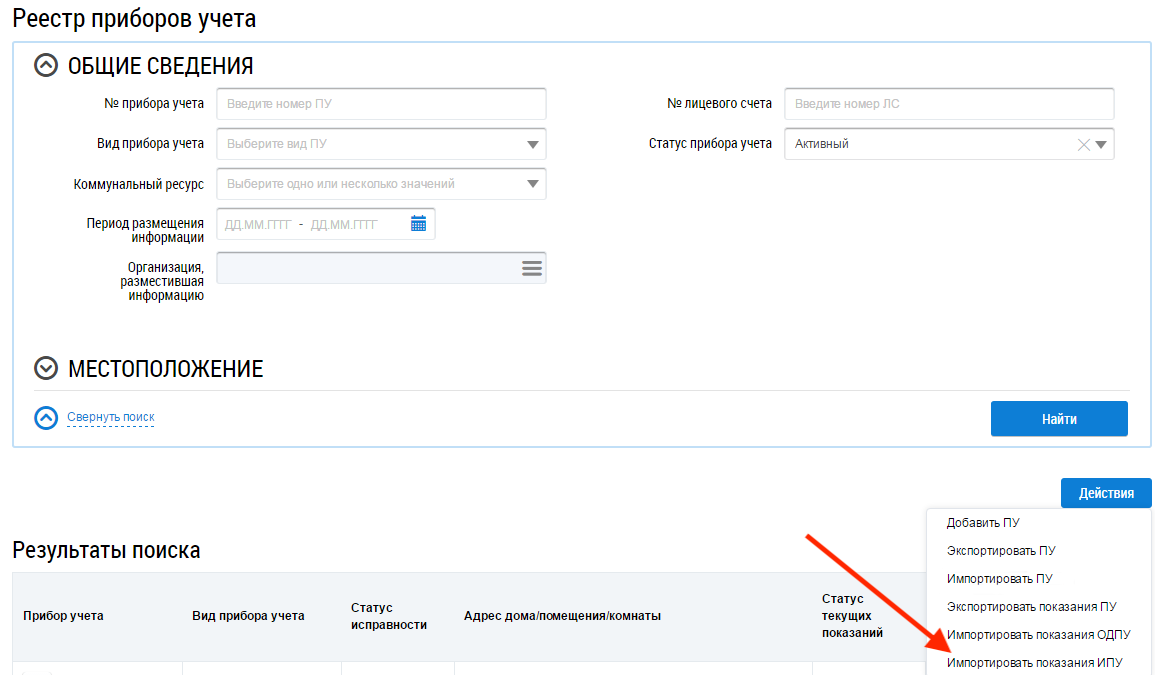
Task: Click the Свернуть поиск link
Action: pyautogui.click(x=110, y=417)
